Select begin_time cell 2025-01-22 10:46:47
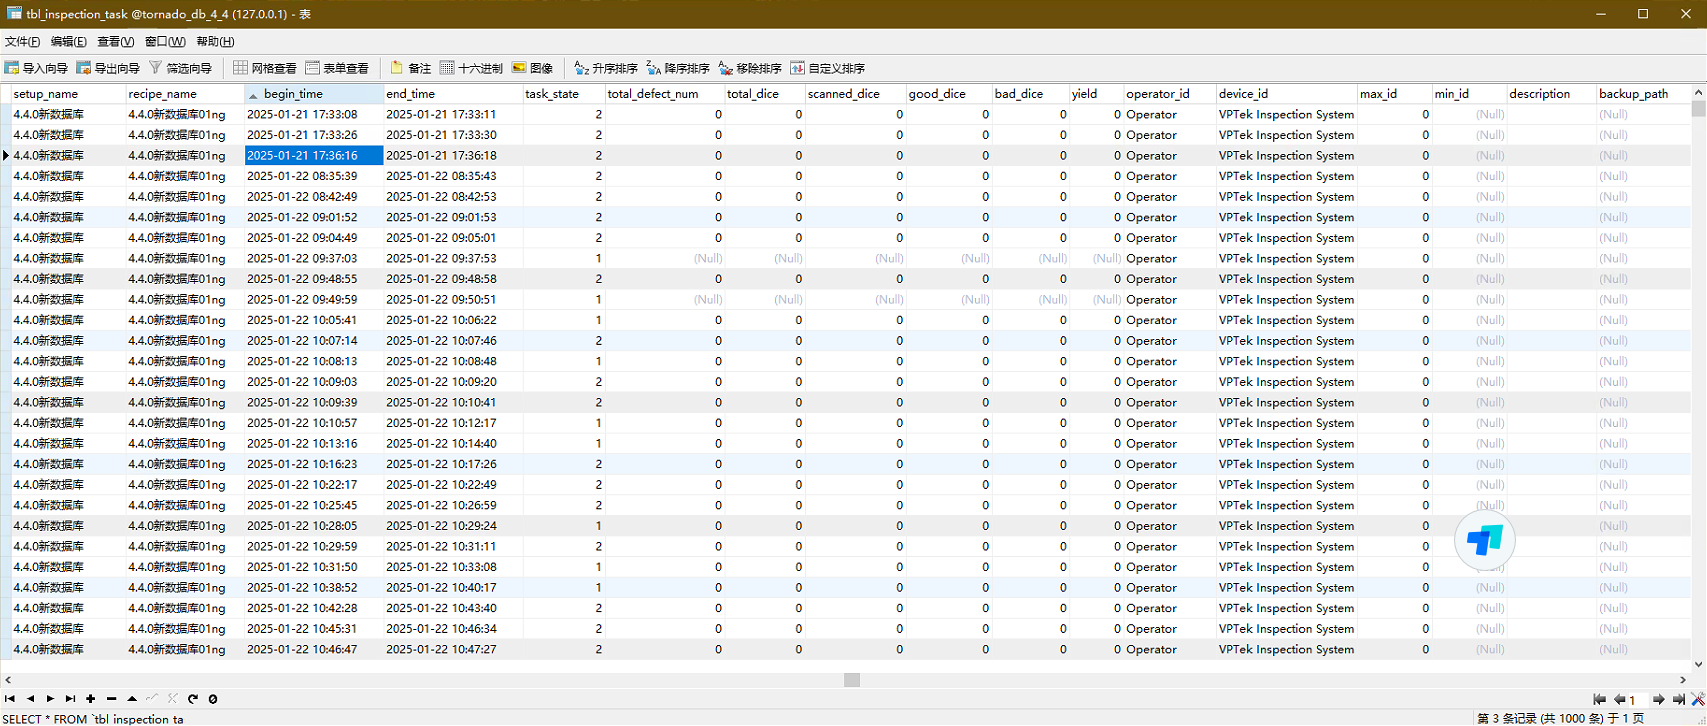The image size is (1707, 726). 314,649
